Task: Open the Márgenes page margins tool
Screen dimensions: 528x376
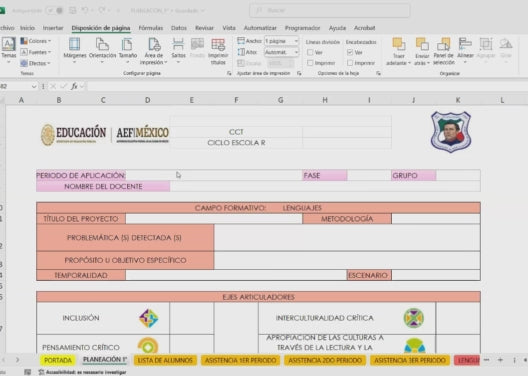Action: [75, 49]
